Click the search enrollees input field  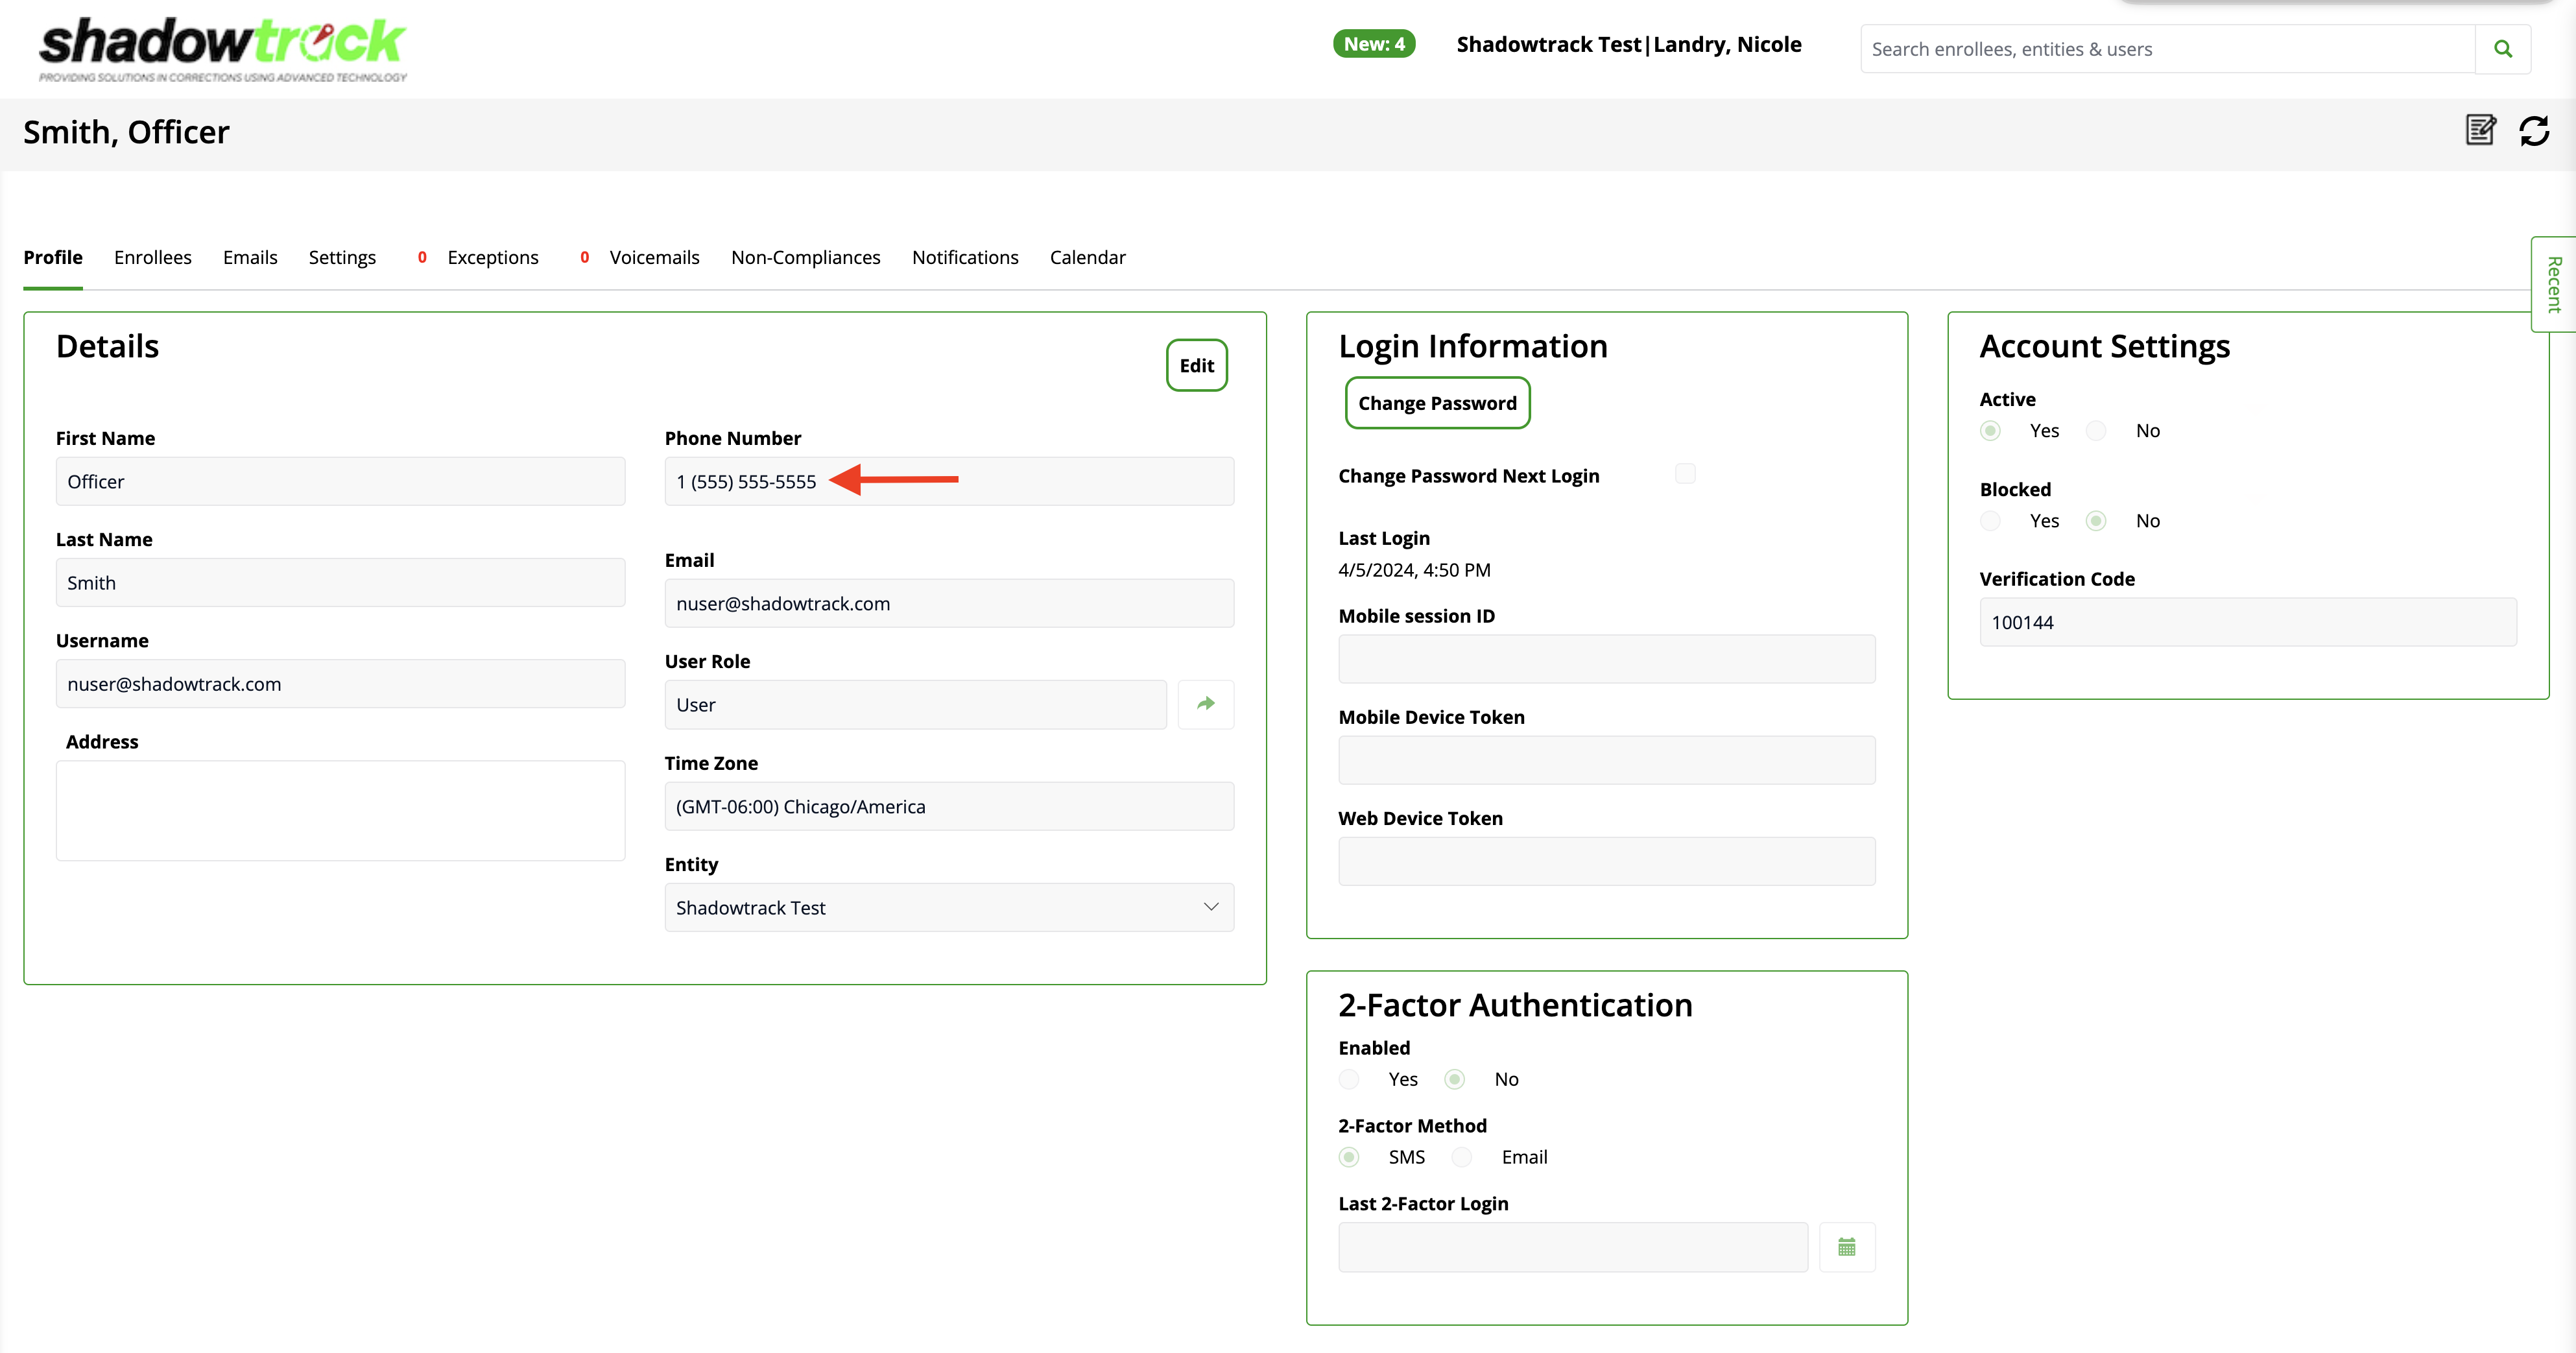click(2166, 49)
